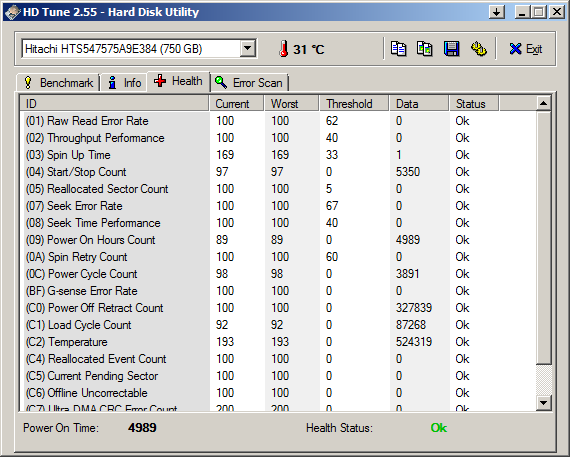Screen dimensions: 570x457
Task: Click the Status column header
Action: 474,104
